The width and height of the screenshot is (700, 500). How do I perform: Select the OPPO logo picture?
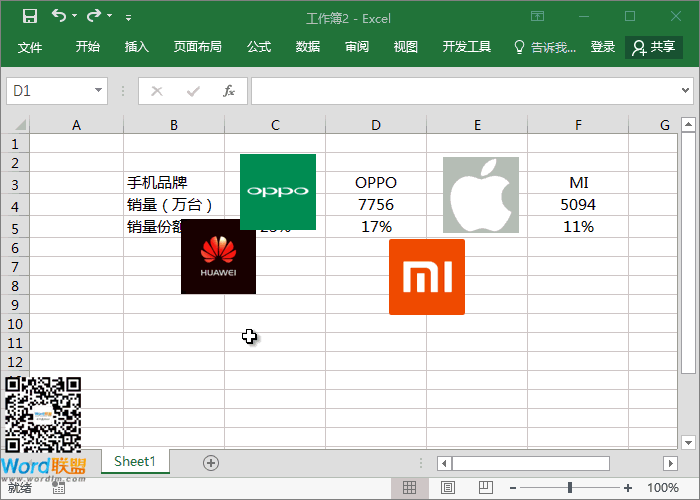[278, 192]
